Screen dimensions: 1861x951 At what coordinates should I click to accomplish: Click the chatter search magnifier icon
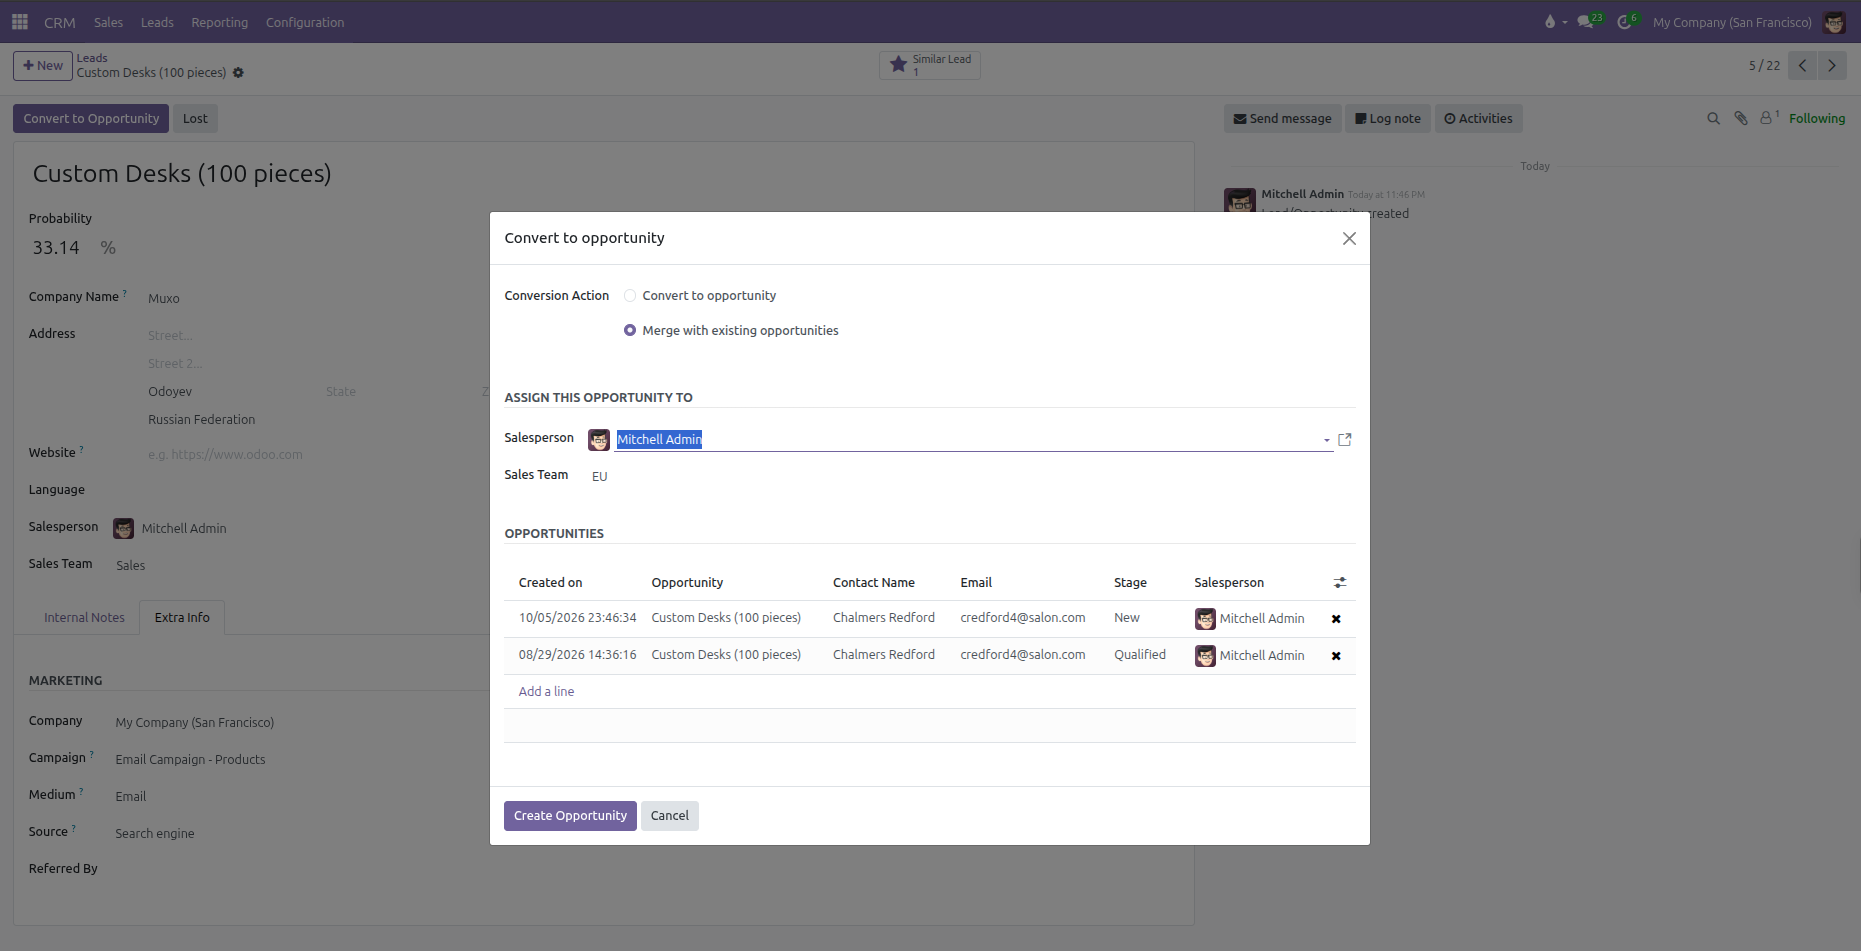(1713, 119)
